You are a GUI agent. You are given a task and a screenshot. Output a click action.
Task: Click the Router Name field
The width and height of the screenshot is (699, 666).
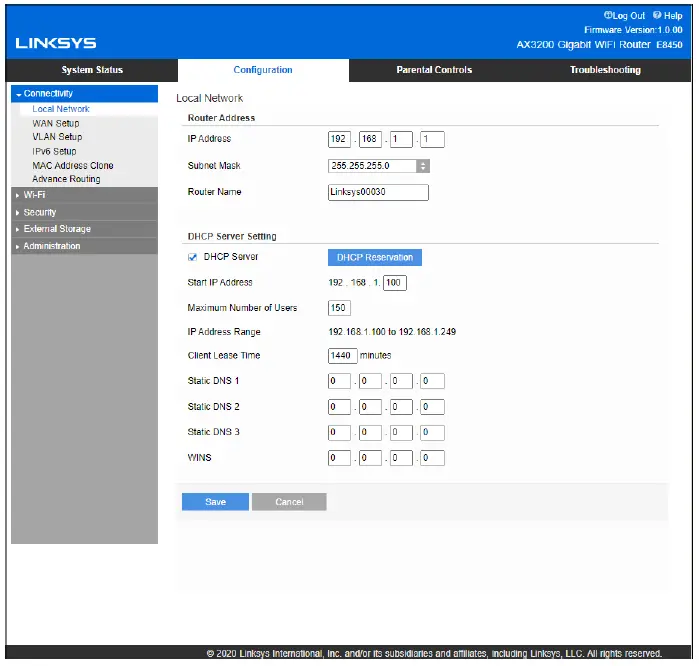coord(378,192)
